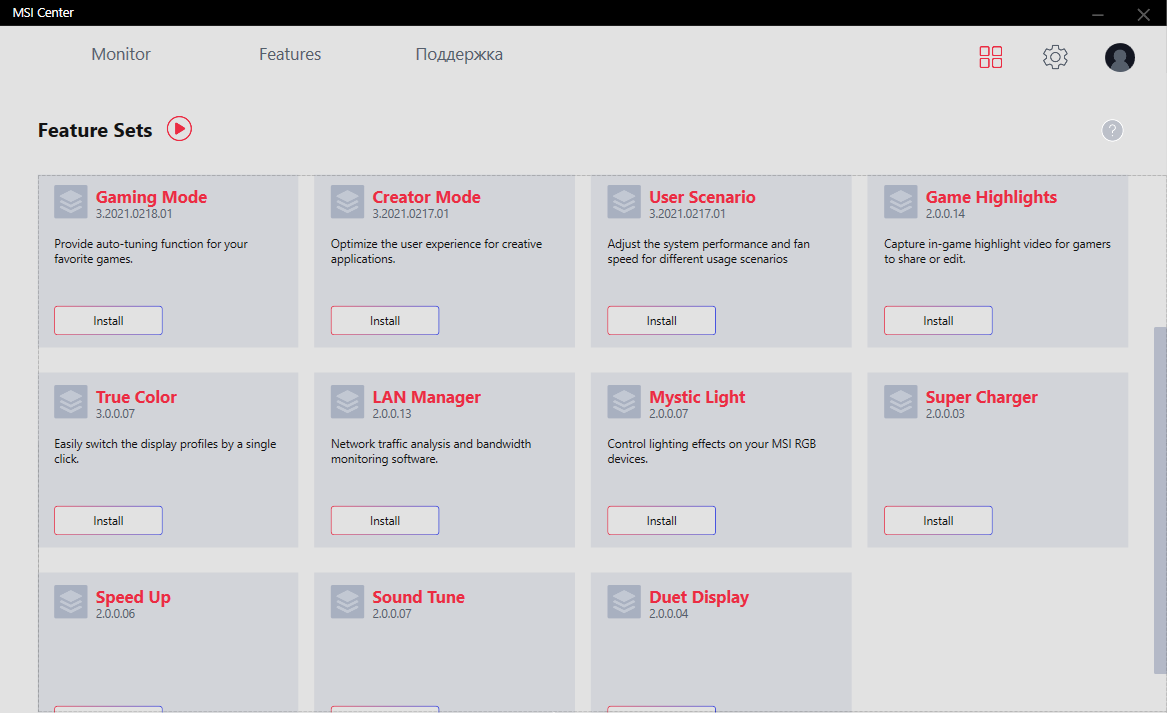Select the Sound Tune title

coord(418,598)
